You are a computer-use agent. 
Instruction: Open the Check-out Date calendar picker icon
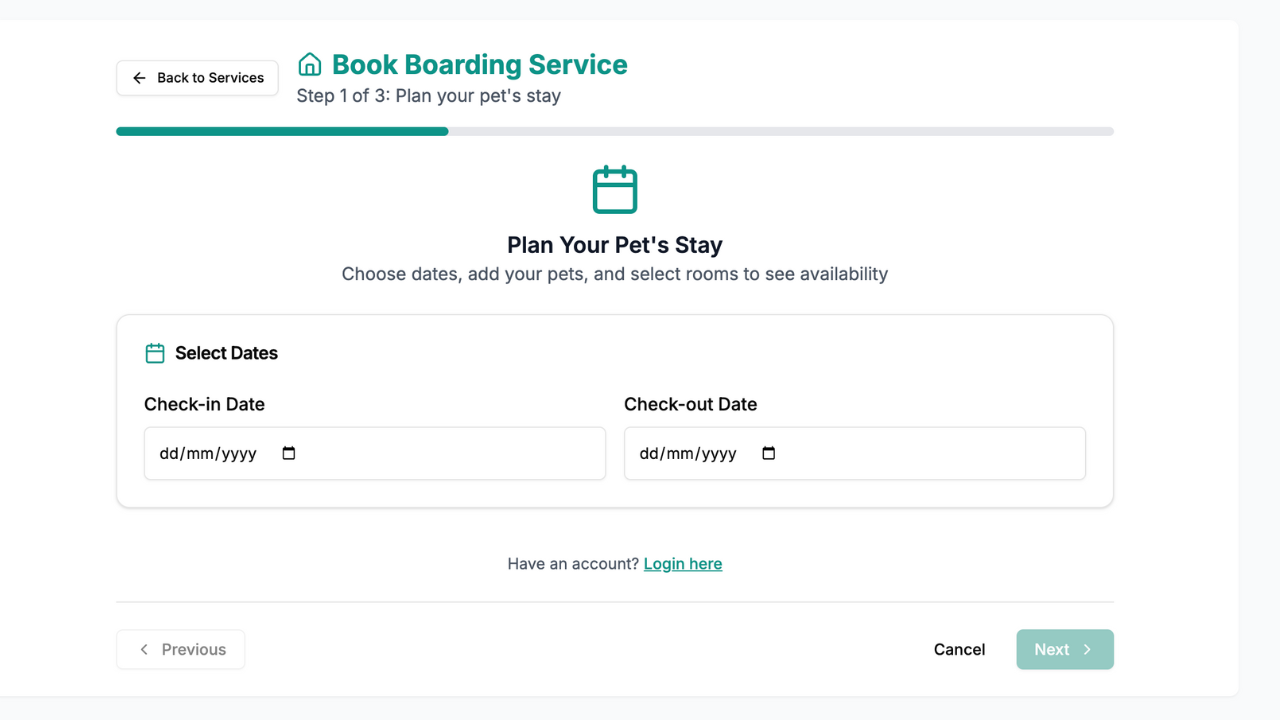[x=768, y=453]
